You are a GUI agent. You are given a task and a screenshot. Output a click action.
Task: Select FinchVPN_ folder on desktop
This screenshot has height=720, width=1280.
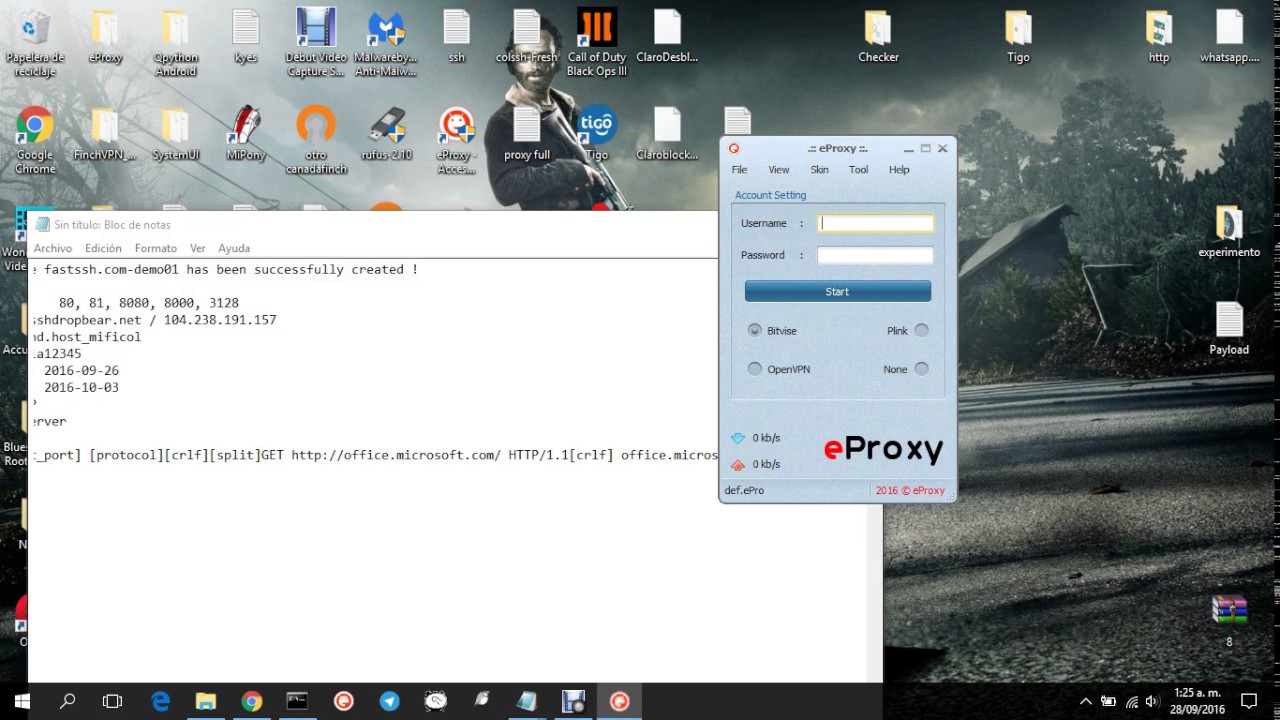[105, 135]
